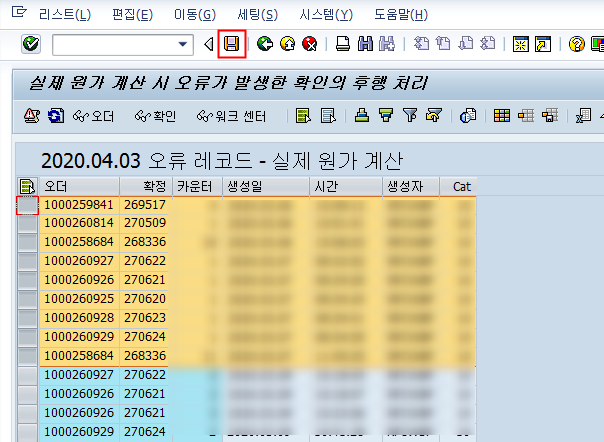Click the yellow Exit arrow icon
The width and height of the screenshot is (604, 442).
point(288,44)
